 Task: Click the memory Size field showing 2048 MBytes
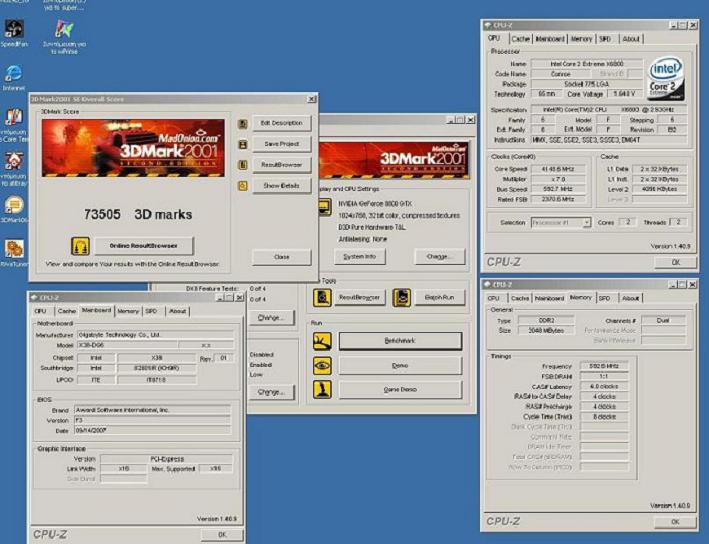coord(546,331)
